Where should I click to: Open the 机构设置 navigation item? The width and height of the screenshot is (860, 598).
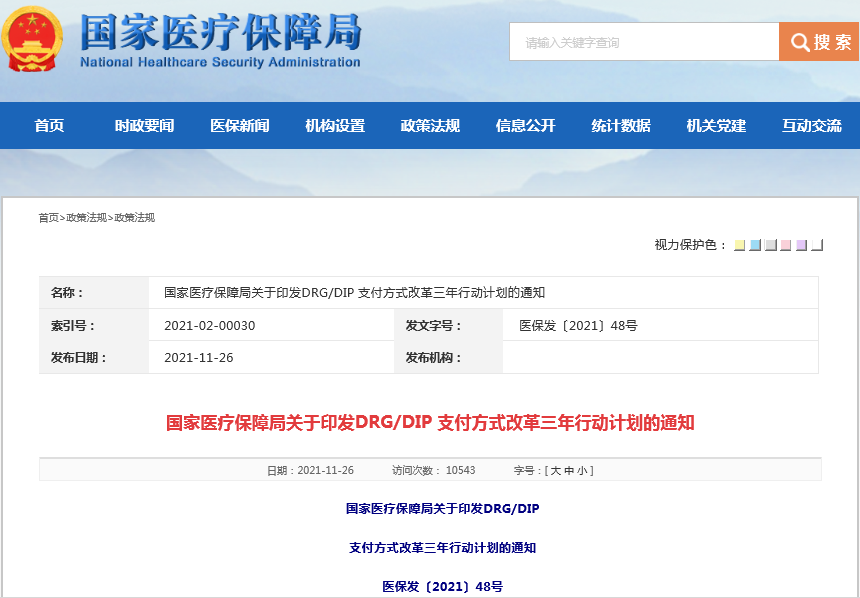pos(335,126)
